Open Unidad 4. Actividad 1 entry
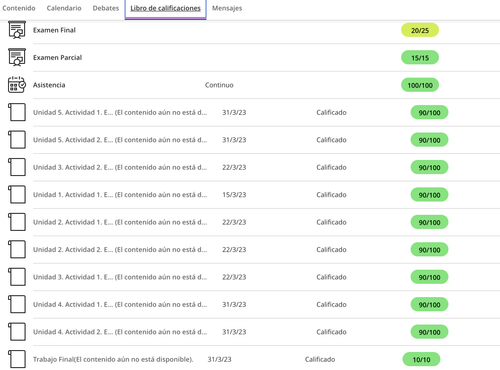The height and width of the screenshot is (370, 500). pos(120,304)
